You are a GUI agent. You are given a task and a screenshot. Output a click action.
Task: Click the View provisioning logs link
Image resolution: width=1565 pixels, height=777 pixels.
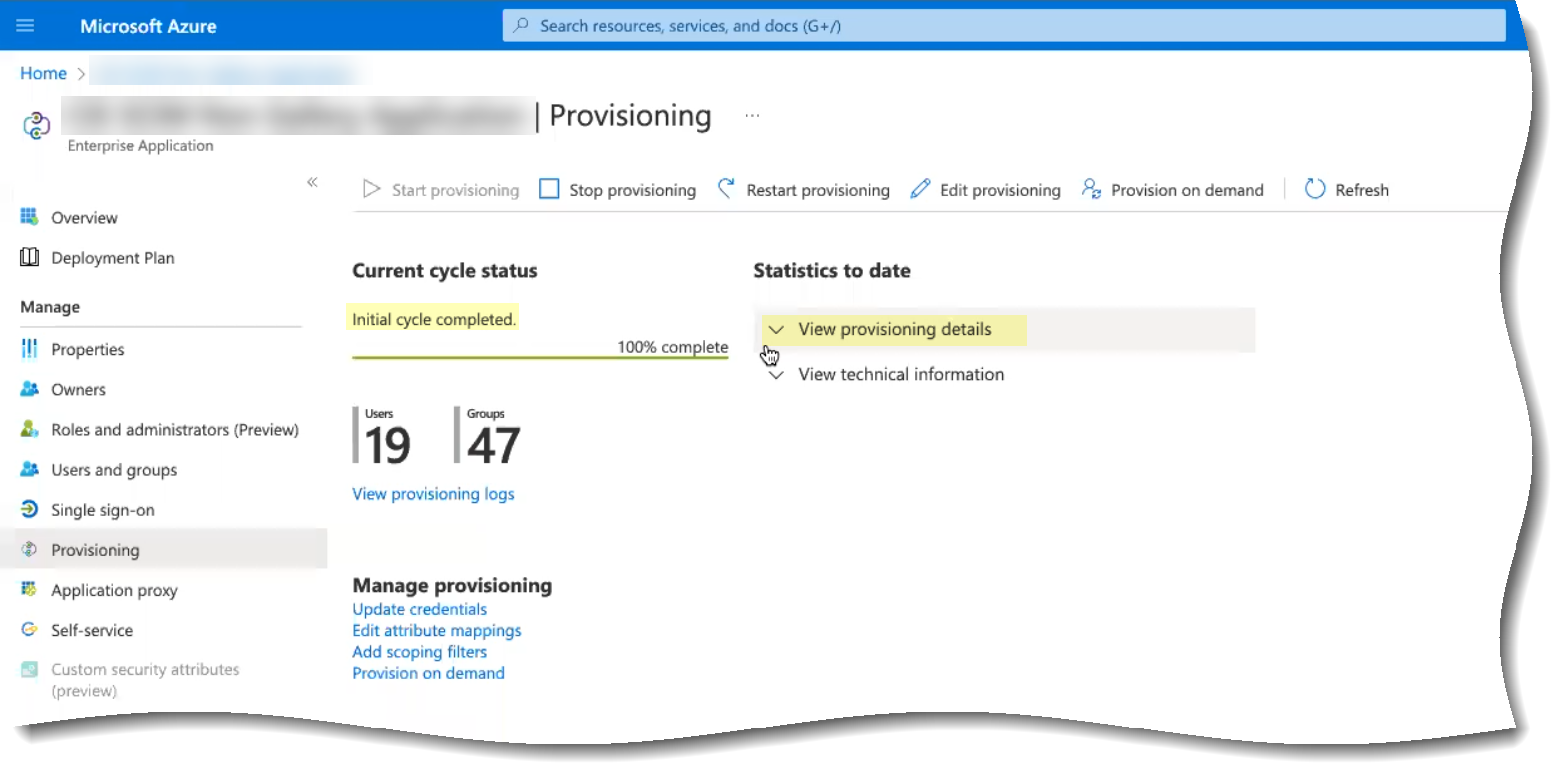tap(433, 494)
